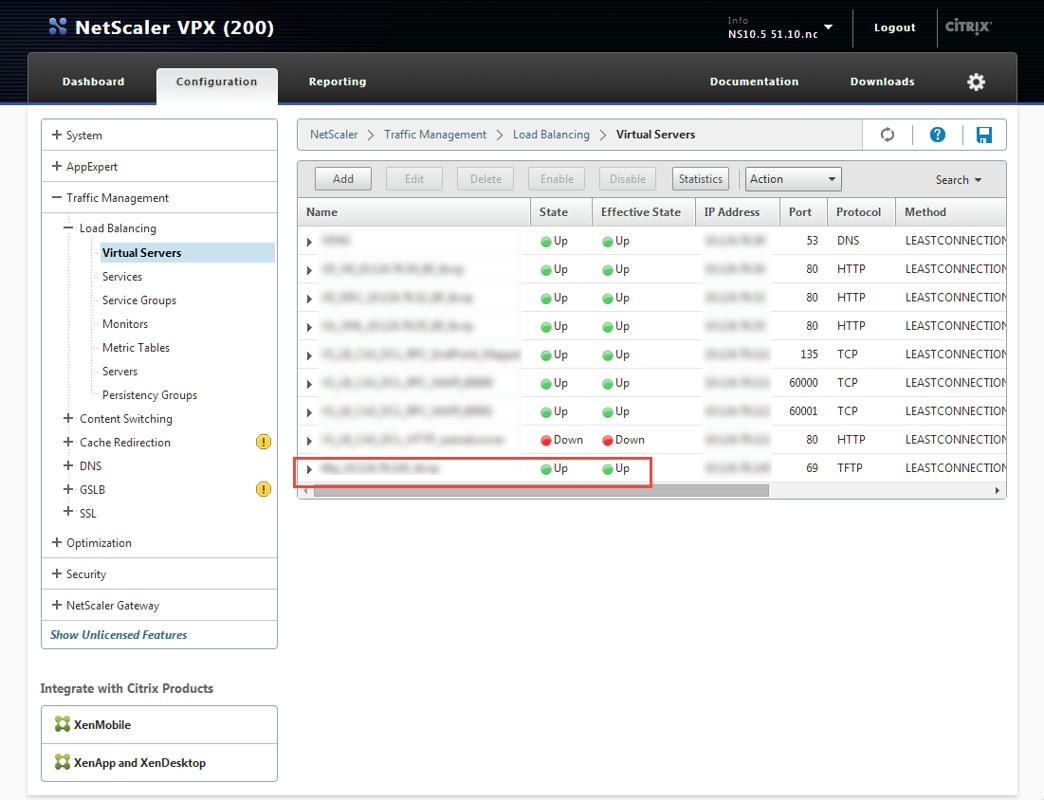Image resolution: width=1044 pixels, height=800 pixels.
Task: Click the table's horizontal scrollbar
Action: [540, 491]
